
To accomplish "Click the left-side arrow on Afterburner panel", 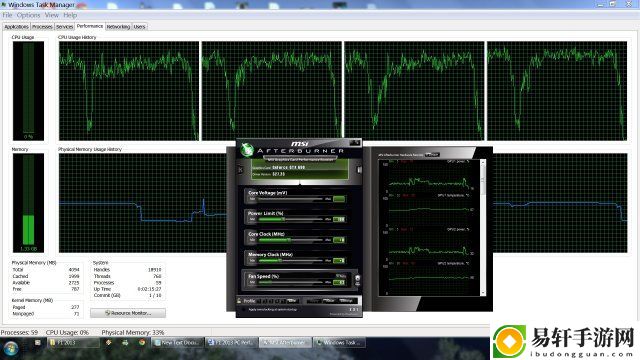I will 240,169.
